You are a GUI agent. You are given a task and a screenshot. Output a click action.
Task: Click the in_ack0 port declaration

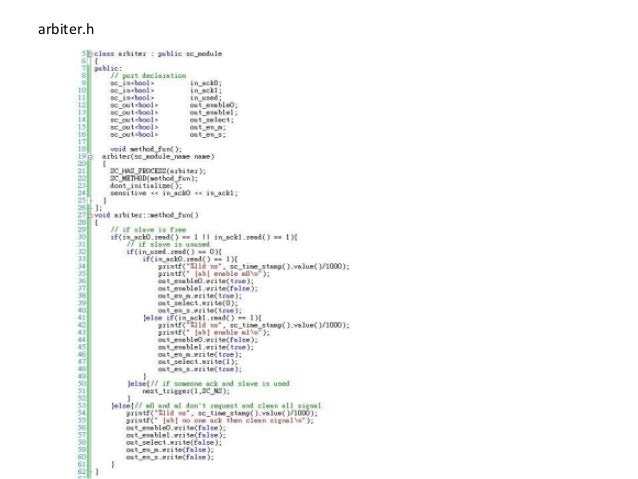(166, 83)
